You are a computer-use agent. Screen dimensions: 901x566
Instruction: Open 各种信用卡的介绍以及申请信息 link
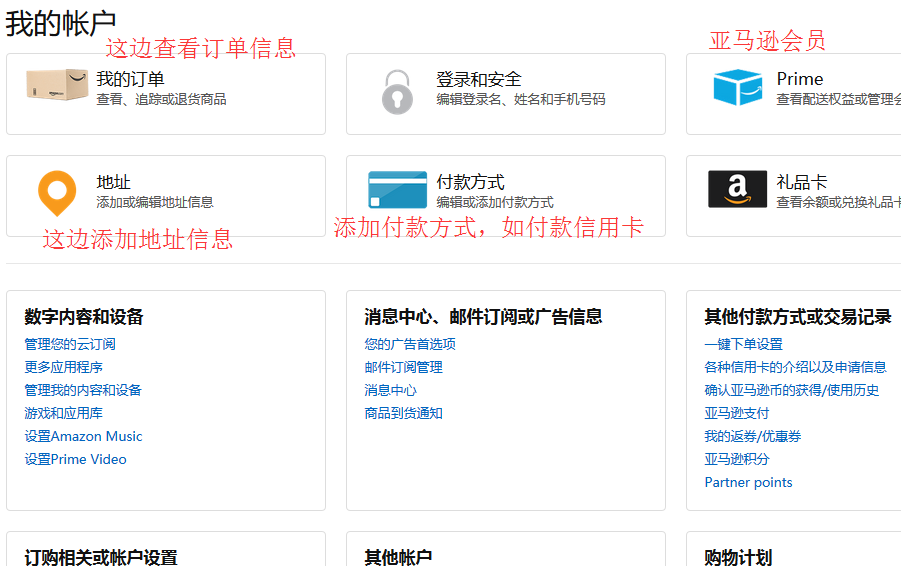(795, 367)
